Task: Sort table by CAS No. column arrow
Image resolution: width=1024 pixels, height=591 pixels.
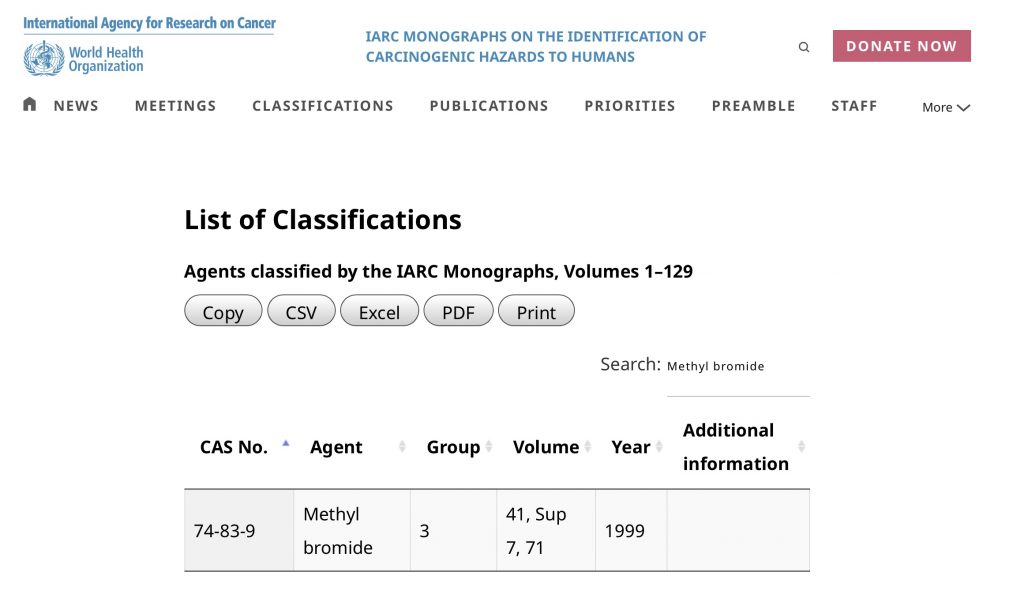Action: [286, 443]
